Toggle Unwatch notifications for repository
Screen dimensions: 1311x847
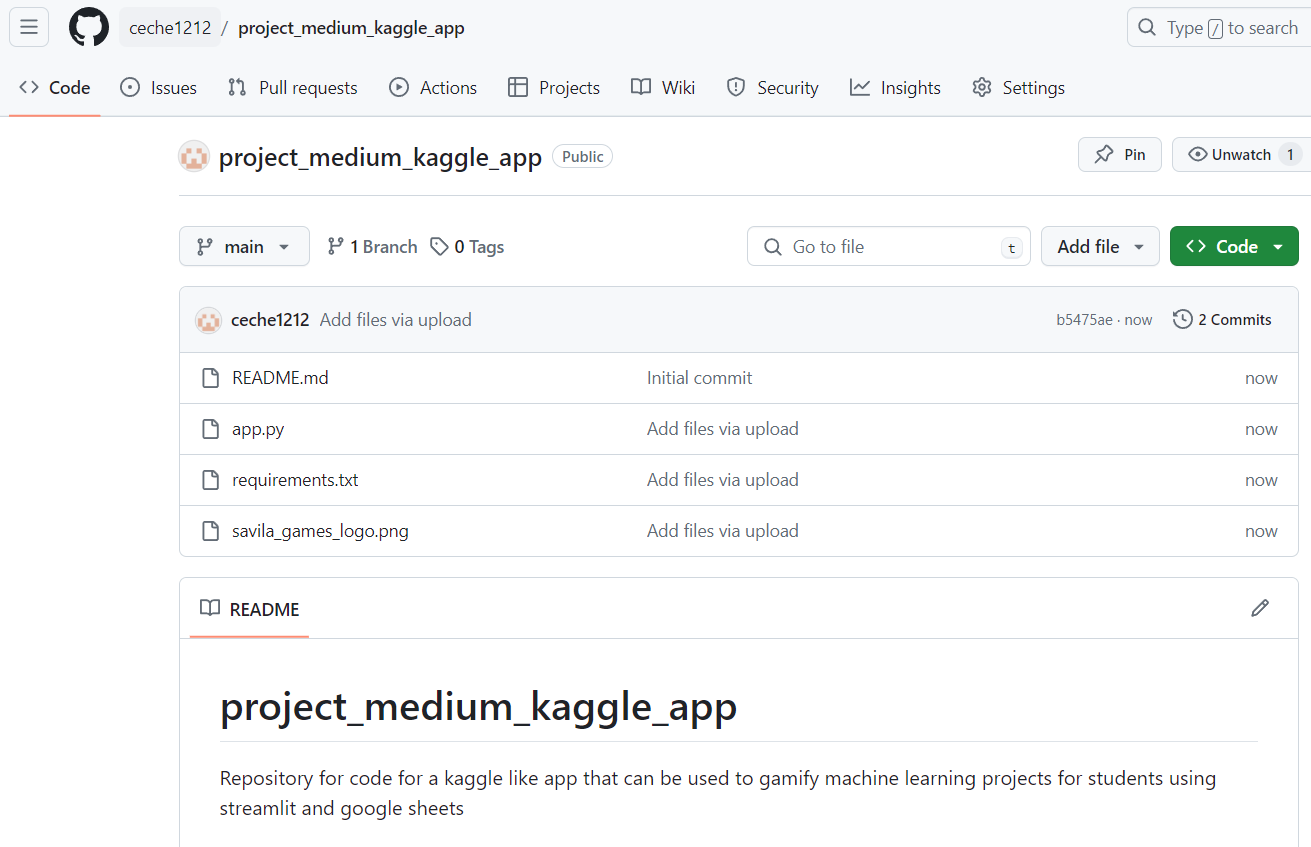[1240, 155]
